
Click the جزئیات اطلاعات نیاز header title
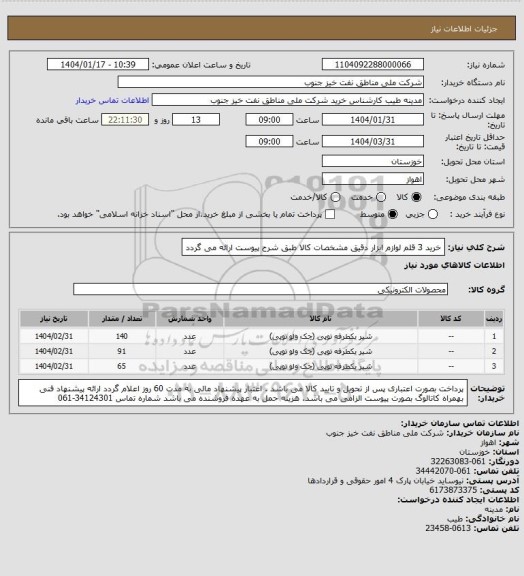[x=464, y=29]
